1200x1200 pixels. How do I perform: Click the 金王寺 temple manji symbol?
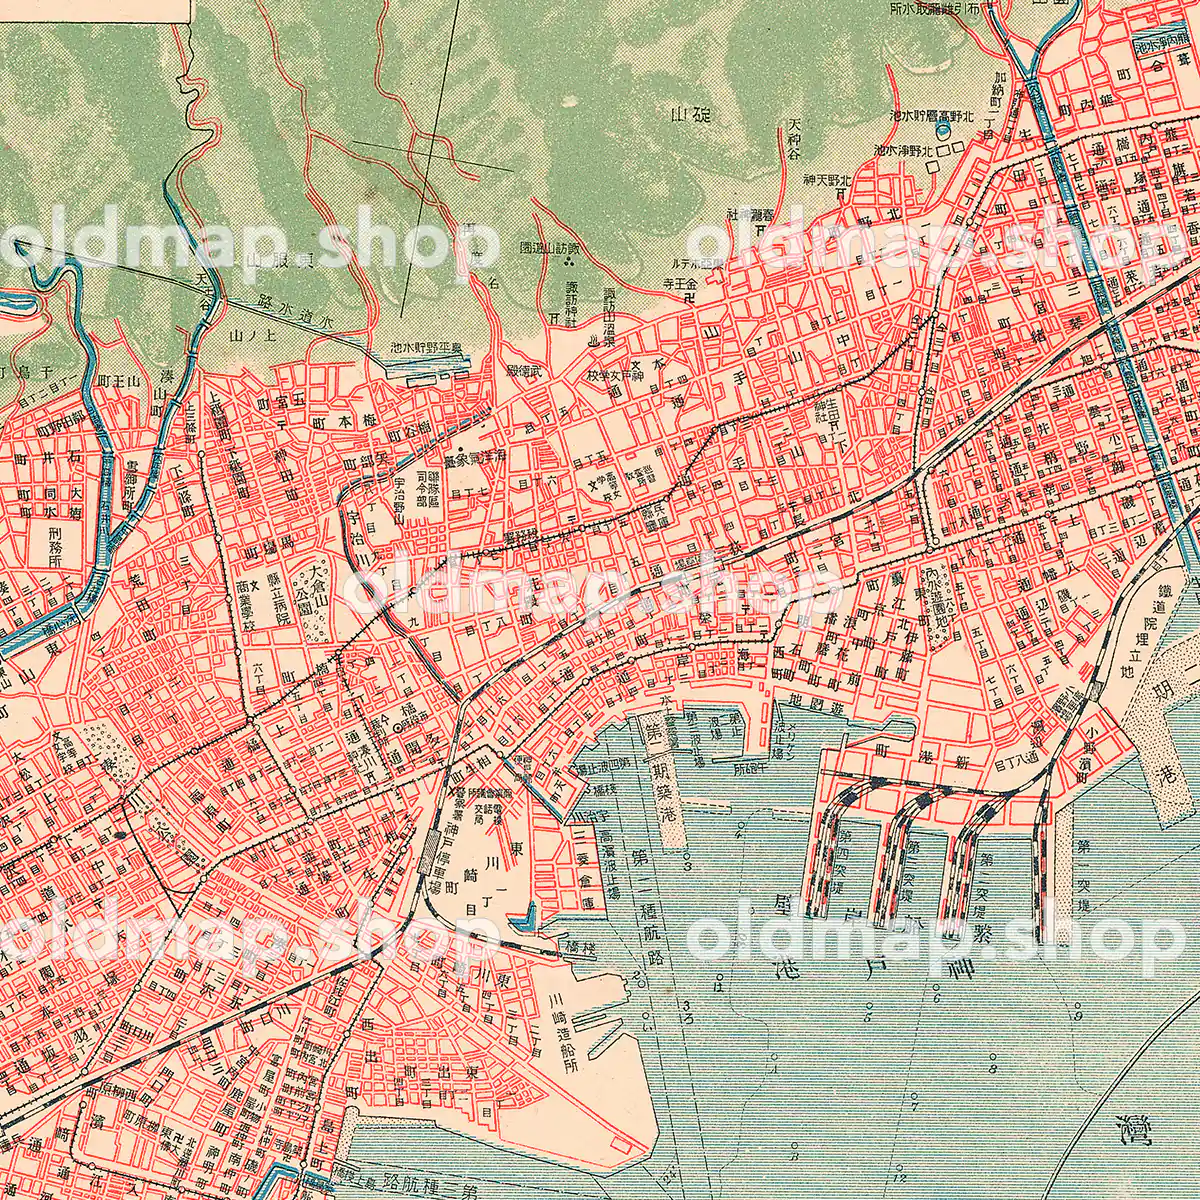click(x=687, y=299)
